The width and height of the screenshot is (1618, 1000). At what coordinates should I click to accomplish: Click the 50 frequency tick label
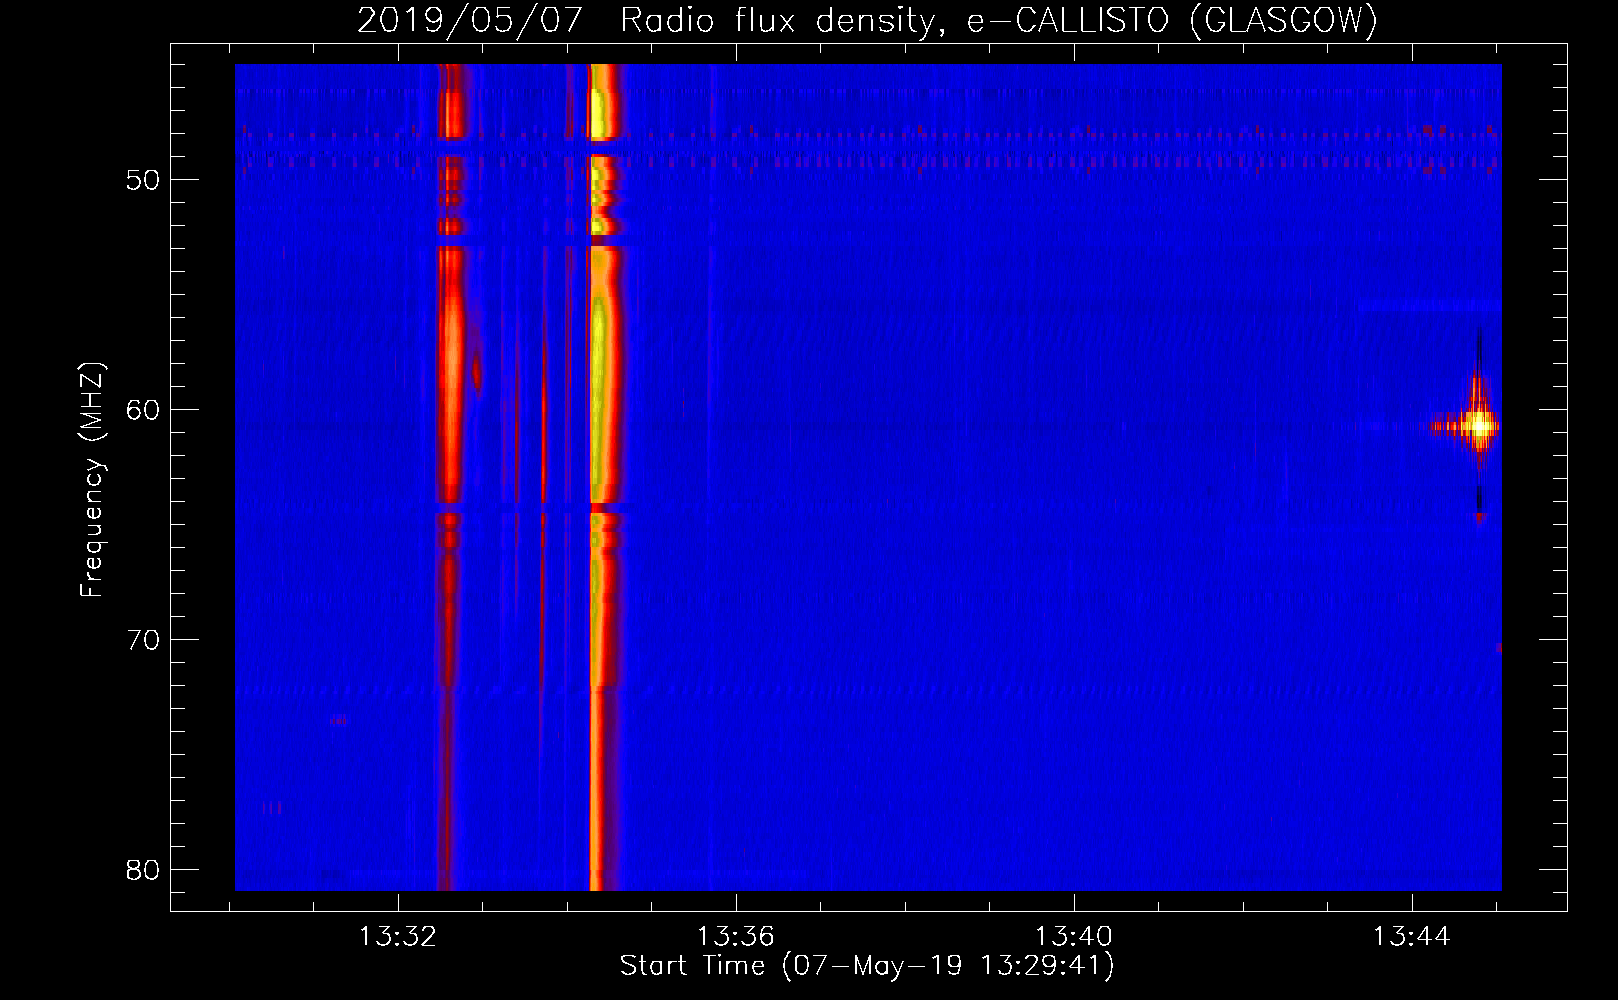(143, 180)
